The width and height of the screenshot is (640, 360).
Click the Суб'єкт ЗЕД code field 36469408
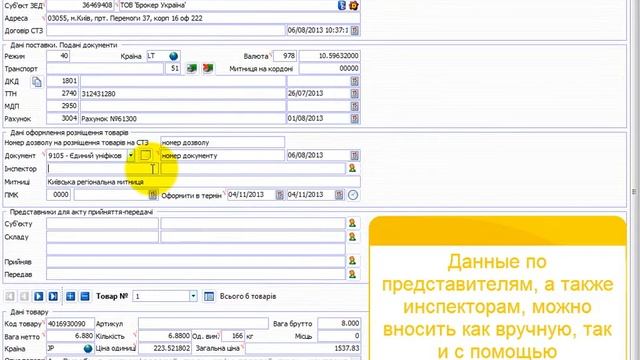coord(80,5)
